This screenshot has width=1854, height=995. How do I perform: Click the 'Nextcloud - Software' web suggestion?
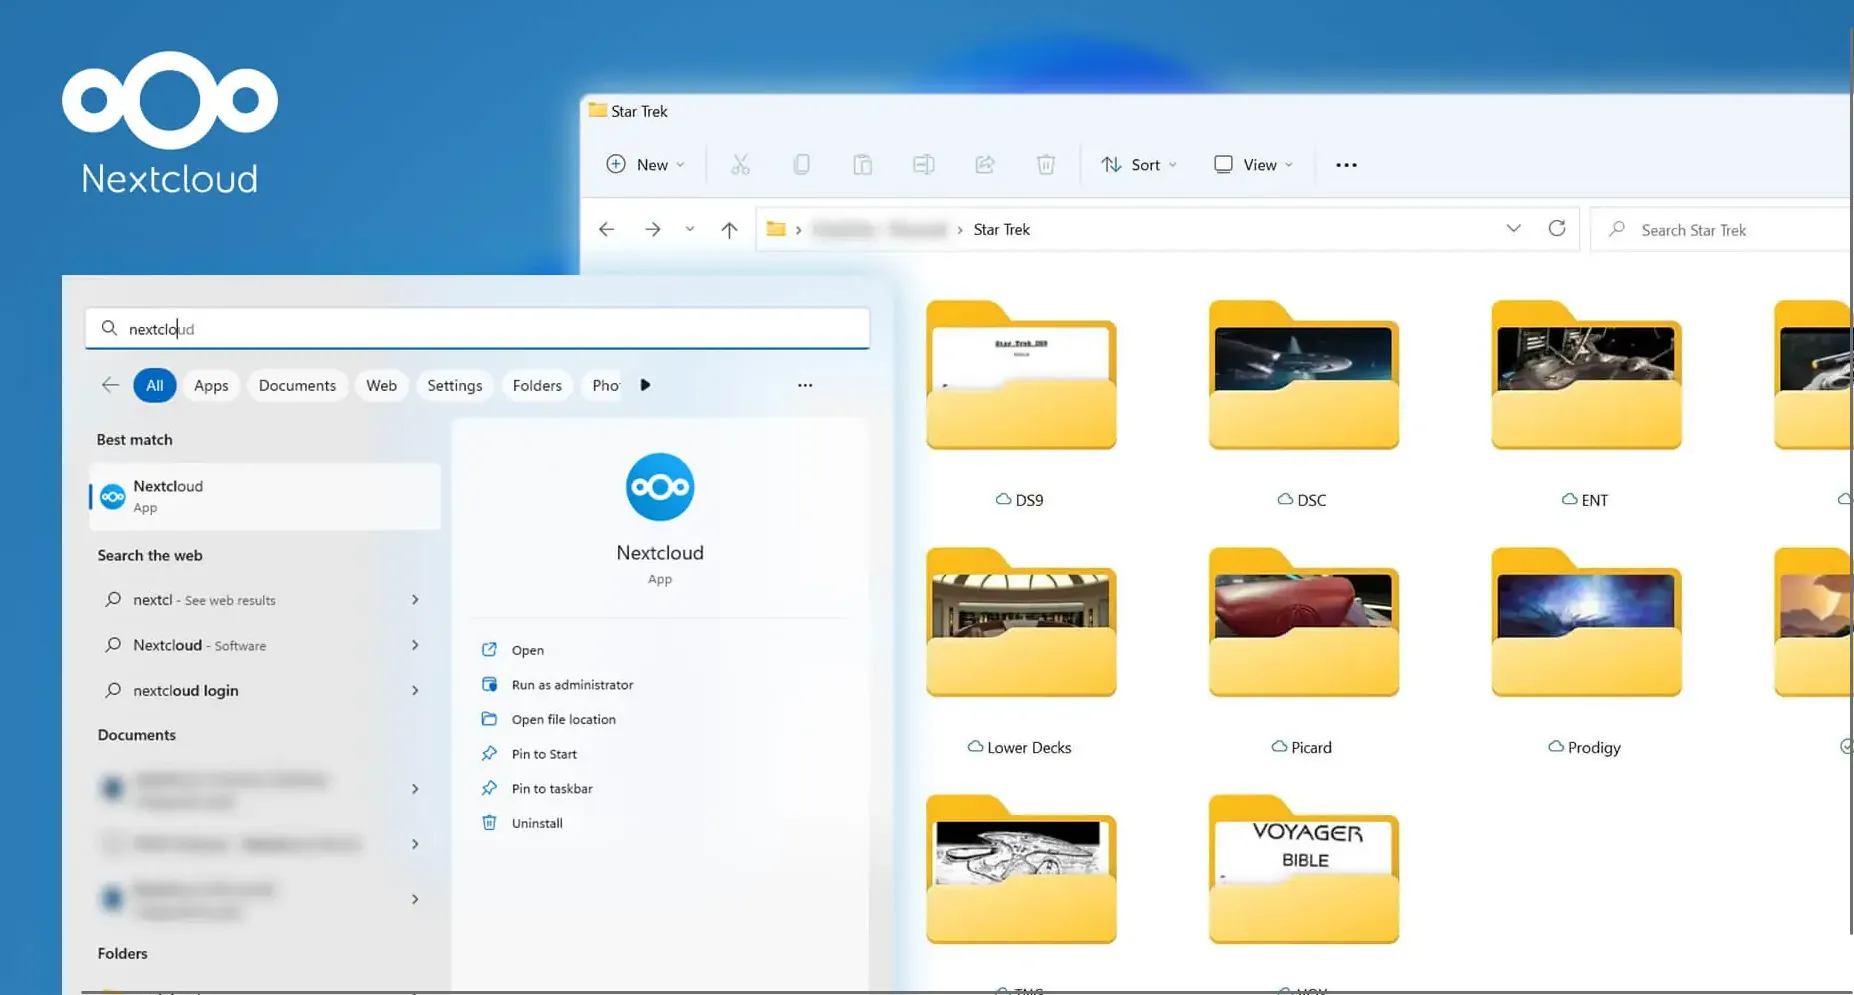pyautogui.click(x=200, y=645)
